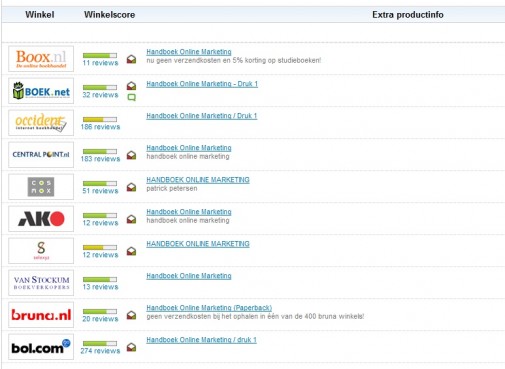This screenshot has height=369, width=505.
Task: Open Centralpoint's Handboek Online Marketing link
Action: click(189, 148)
